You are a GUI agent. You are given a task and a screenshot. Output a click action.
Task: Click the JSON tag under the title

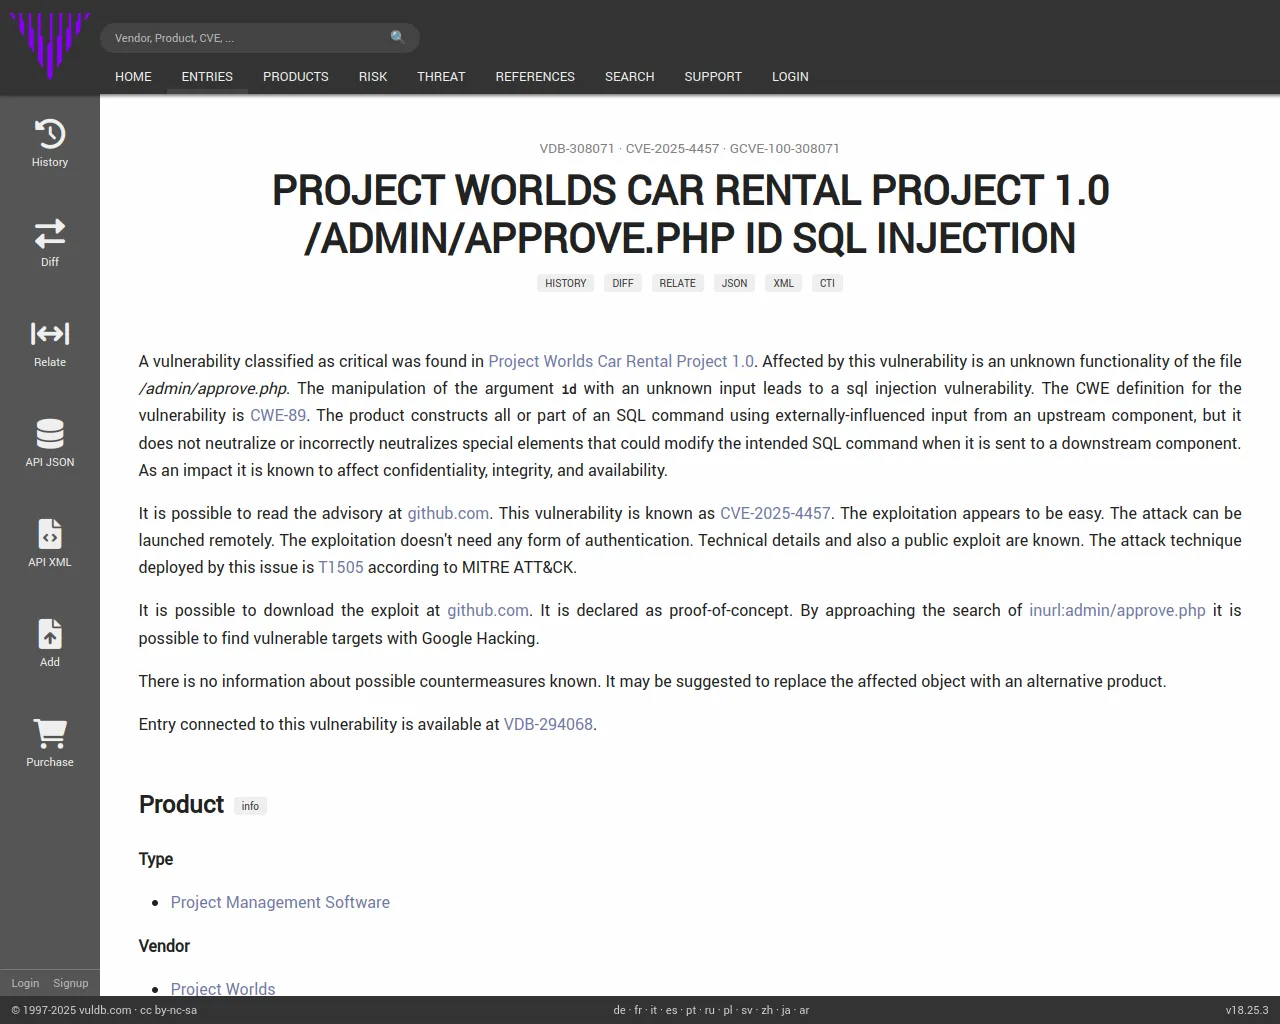click(x=735, y=283)
